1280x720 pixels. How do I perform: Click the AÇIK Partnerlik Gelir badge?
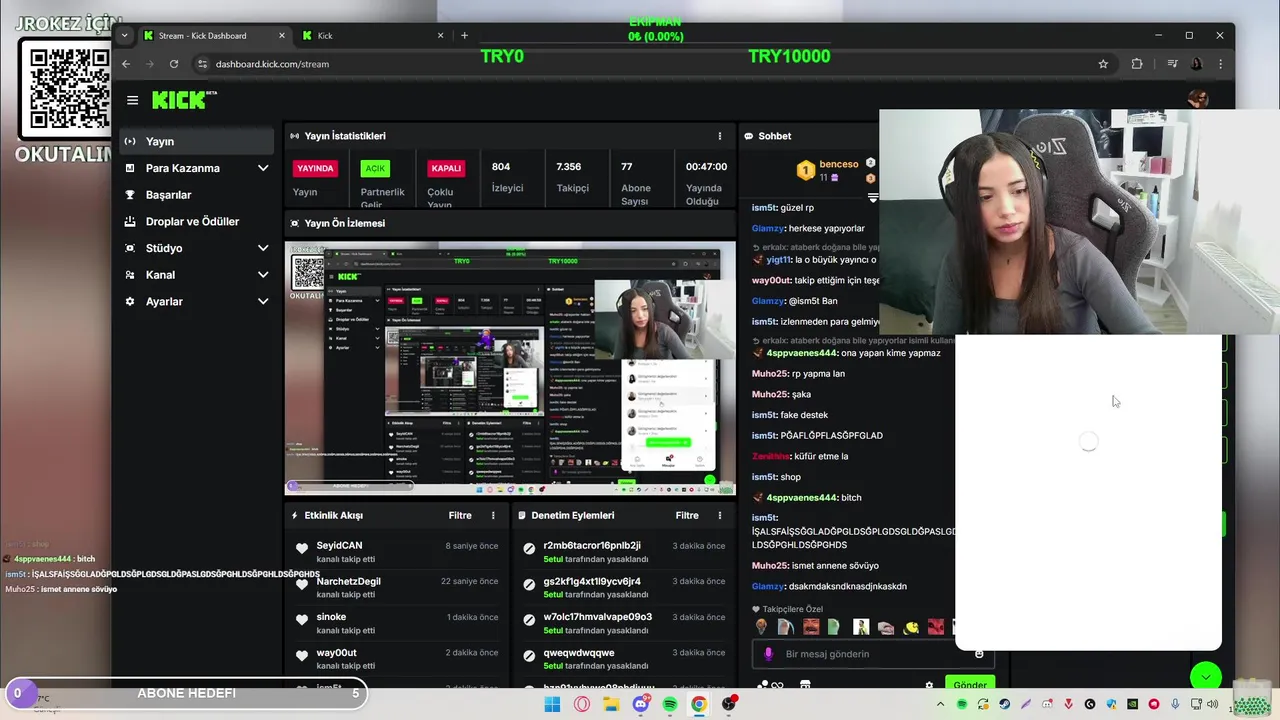(375, 168)
